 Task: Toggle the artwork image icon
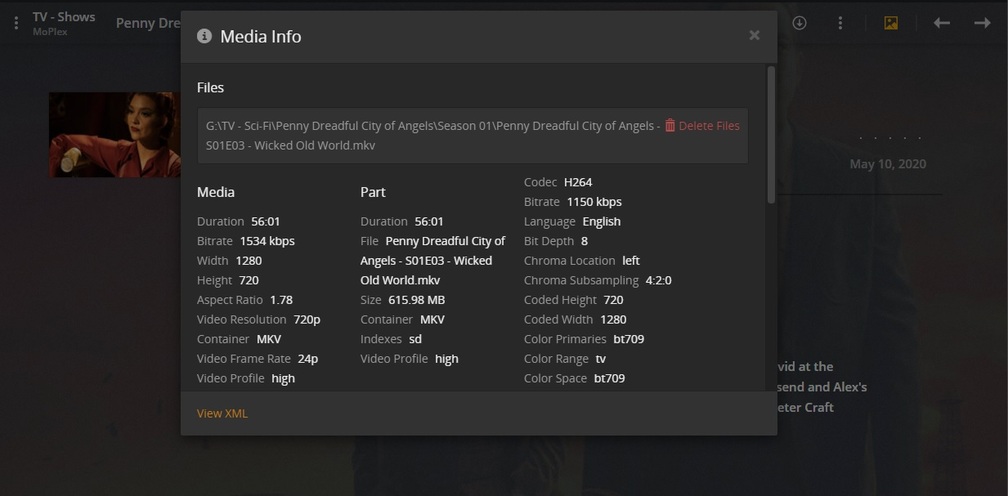[891, 22]
